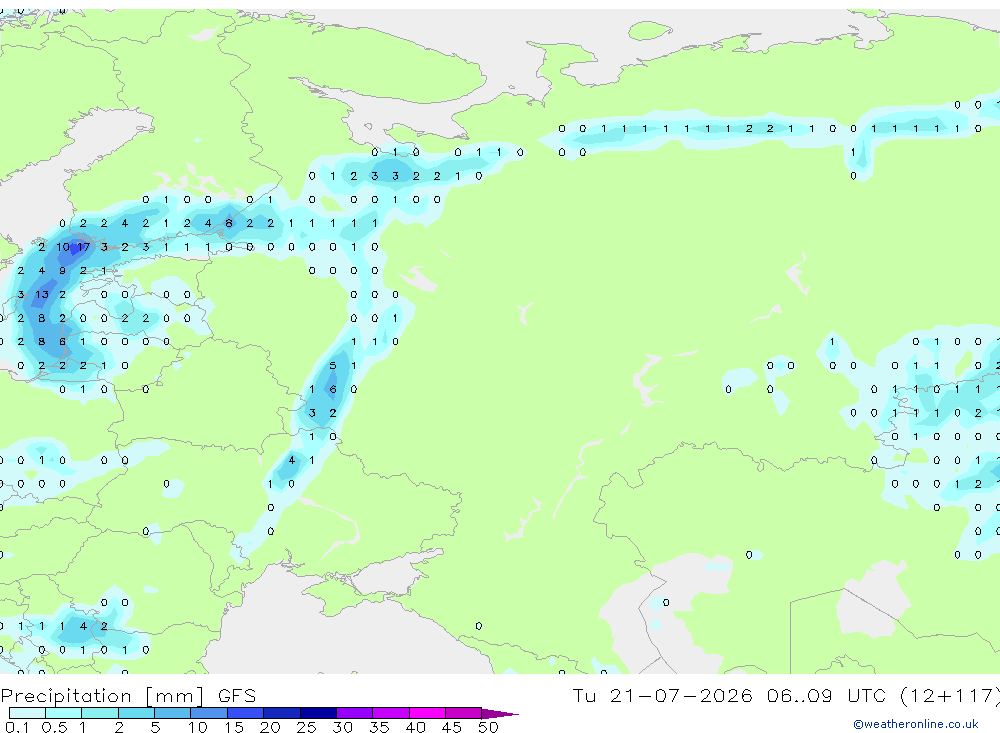Click the purple arrow tip past 50 on legend
Image resolution: width=1000 pixels, height=733 pixels.
(x=499, y=713)
